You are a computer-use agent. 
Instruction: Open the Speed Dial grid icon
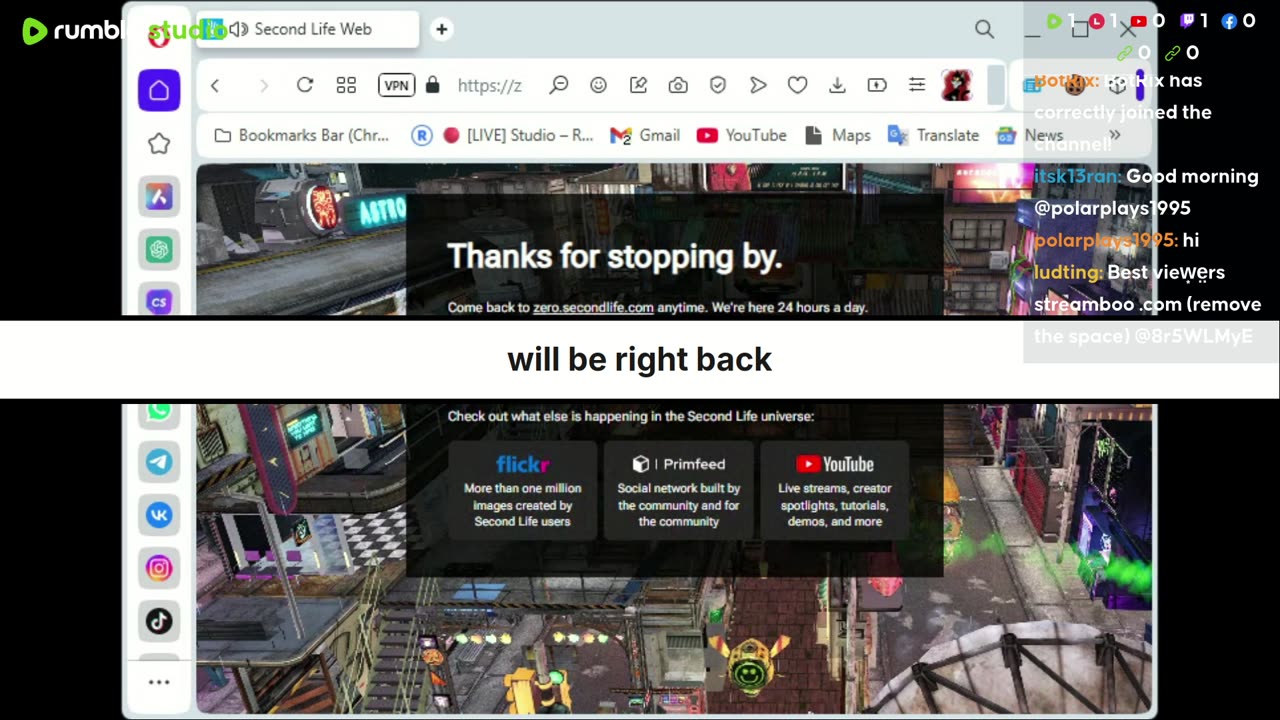click(346, 86)
